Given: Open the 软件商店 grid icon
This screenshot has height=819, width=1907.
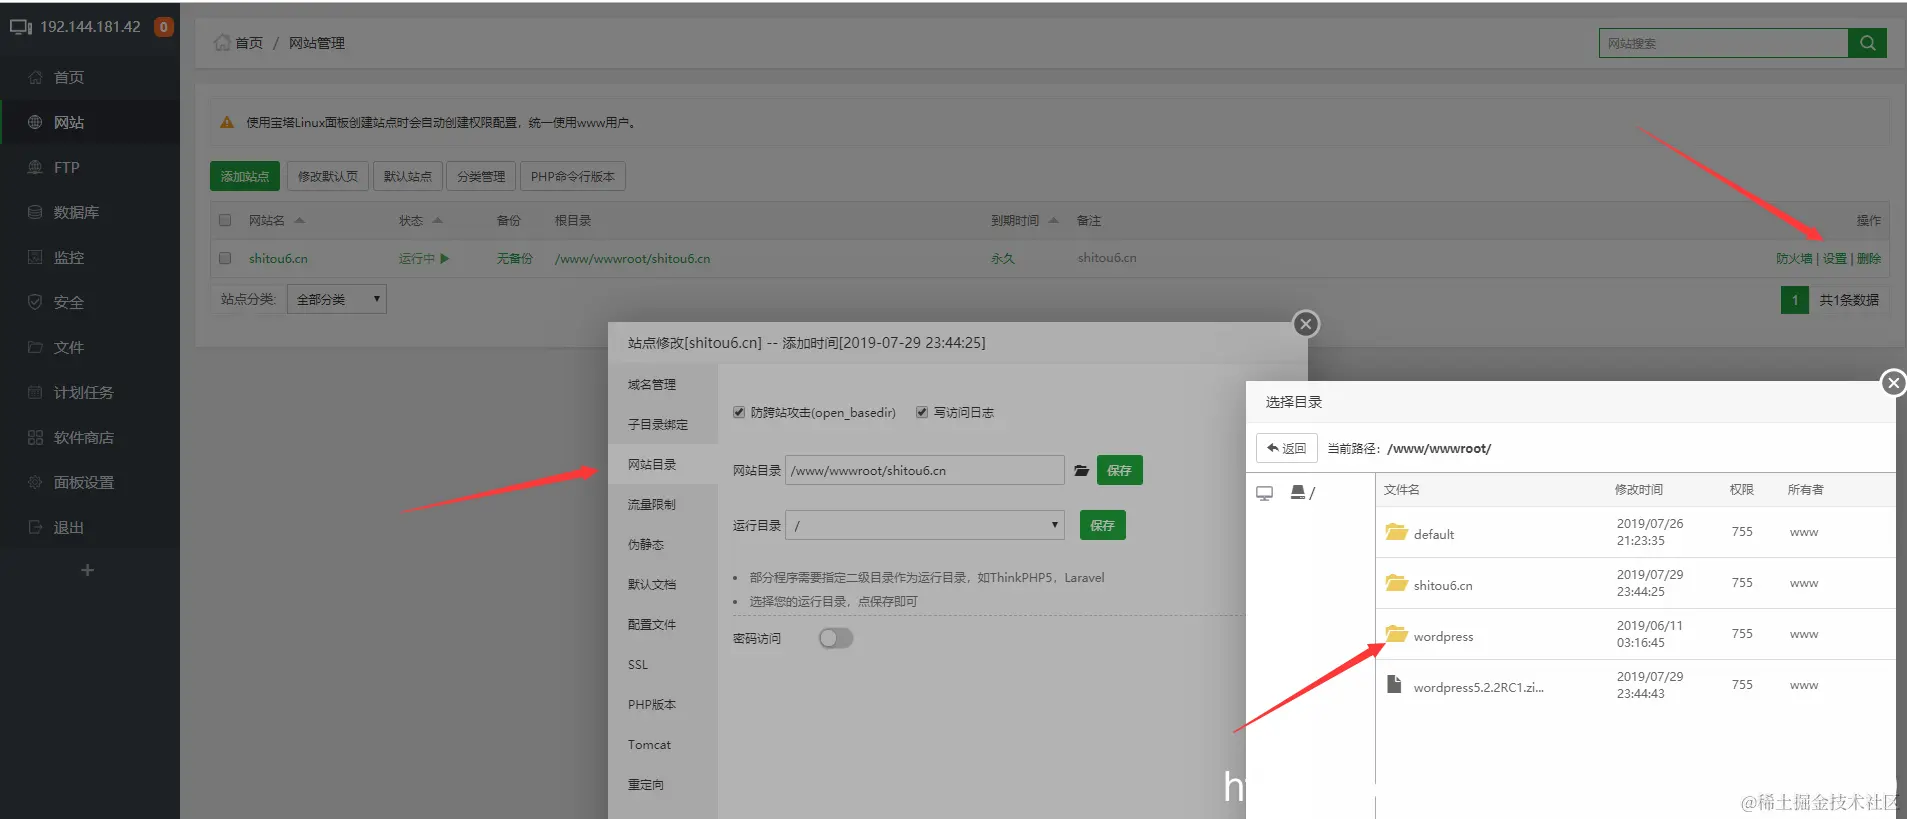Looking at the screenshot, I should pyautogui.click(x=35, y=437).
